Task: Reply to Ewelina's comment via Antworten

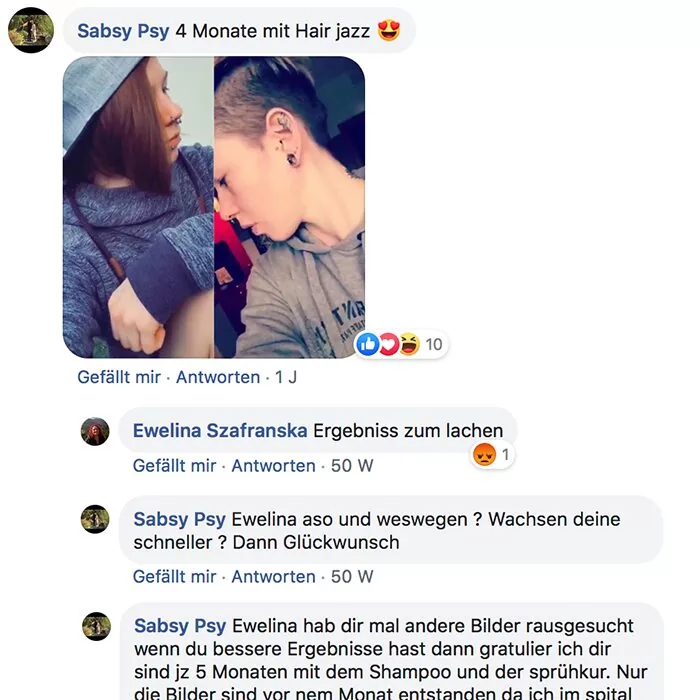Action: [x=273, y=466]
